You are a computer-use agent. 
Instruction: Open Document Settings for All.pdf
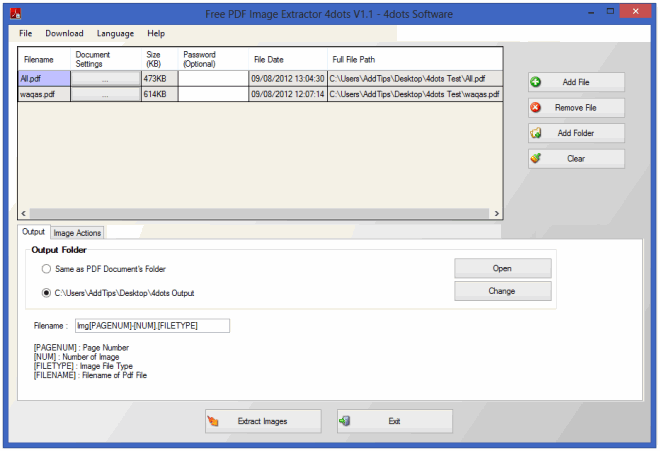coord(106,79)
